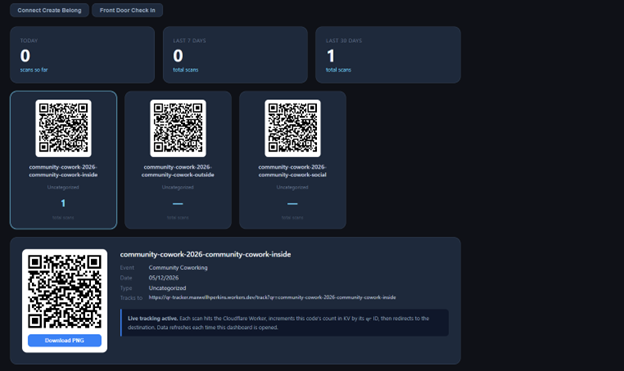Open the Last 30 Days stat card

tap(388, 55)
